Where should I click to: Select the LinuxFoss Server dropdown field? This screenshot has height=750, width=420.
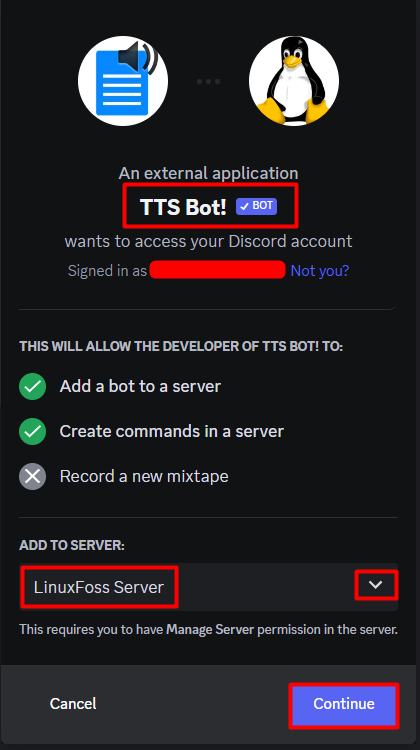tap(209, 587)
